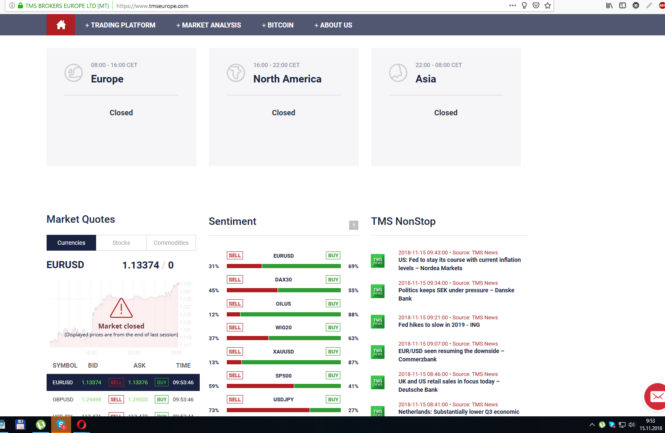Click SELL for DAX30 sentiment
665x433 pixels.
point(235,279)
